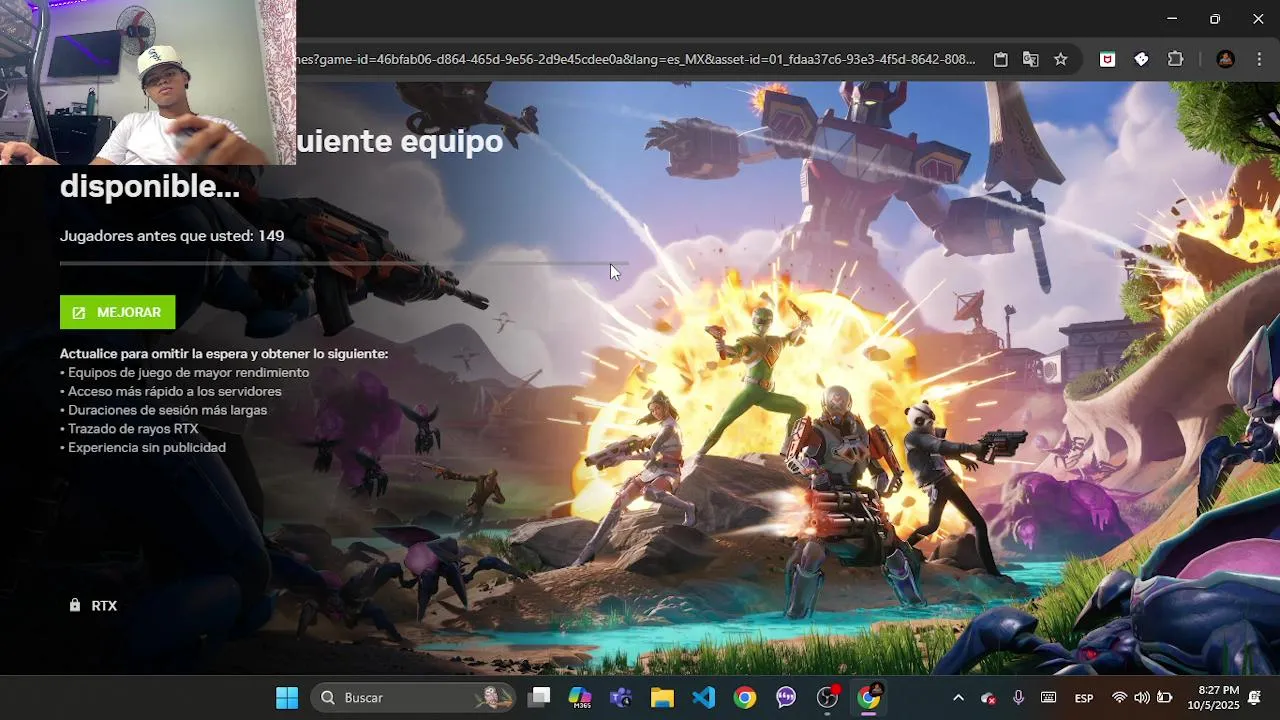Open the touch keyboard tray icon
This screenshot has width=1280, height=720.
point(1049,698)
